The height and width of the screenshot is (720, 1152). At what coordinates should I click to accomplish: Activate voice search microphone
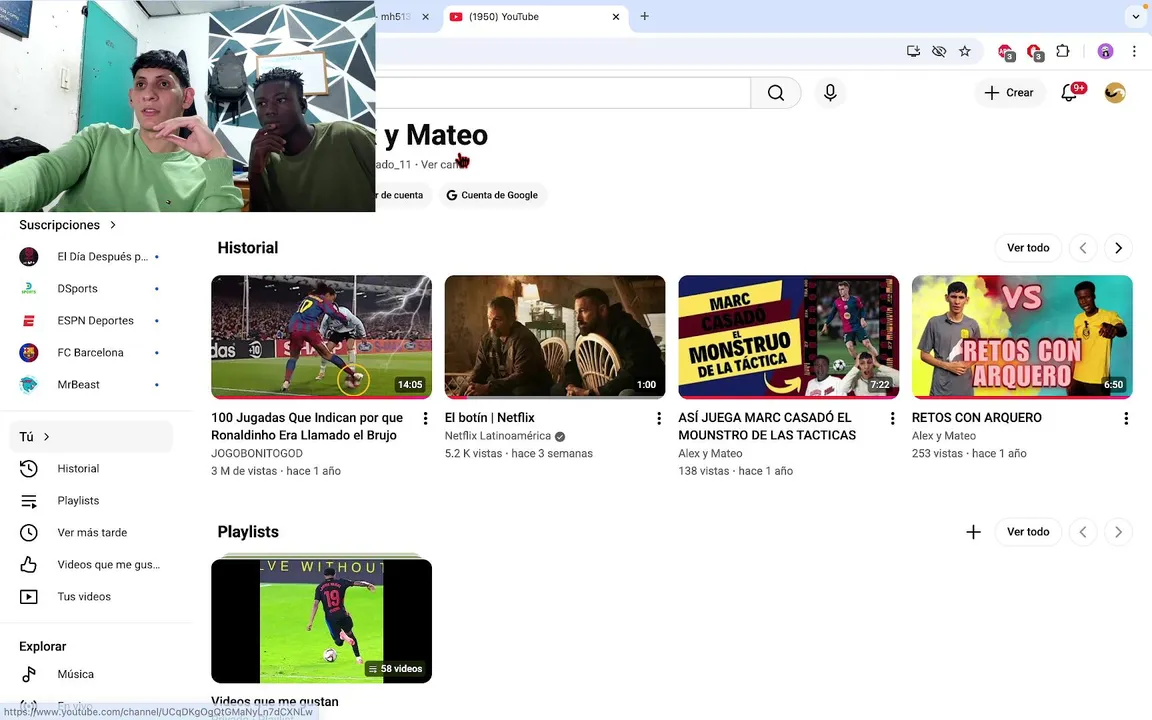(x=830, y=93)
